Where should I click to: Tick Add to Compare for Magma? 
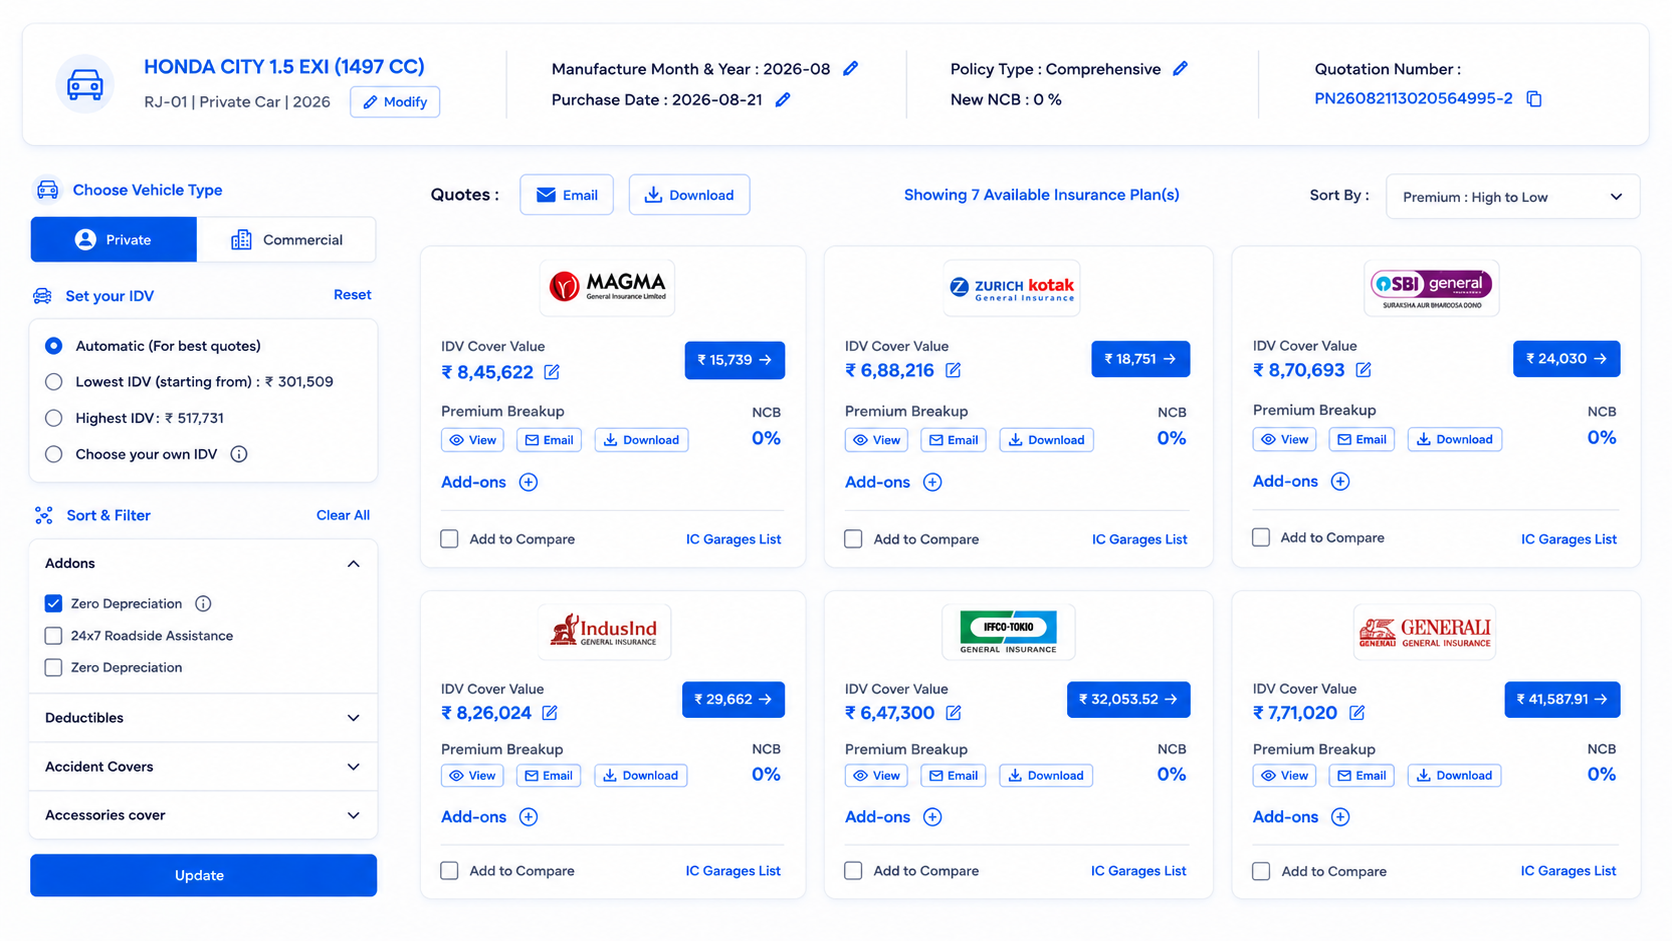pos(450,539)
